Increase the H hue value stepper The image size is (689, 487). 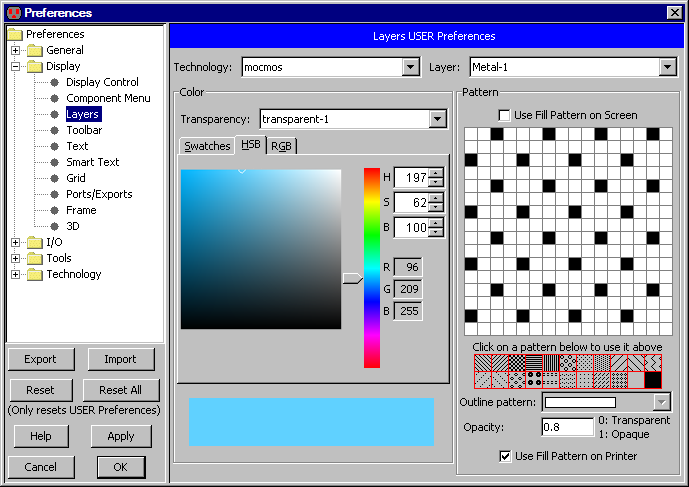click(x=435, y=173)
